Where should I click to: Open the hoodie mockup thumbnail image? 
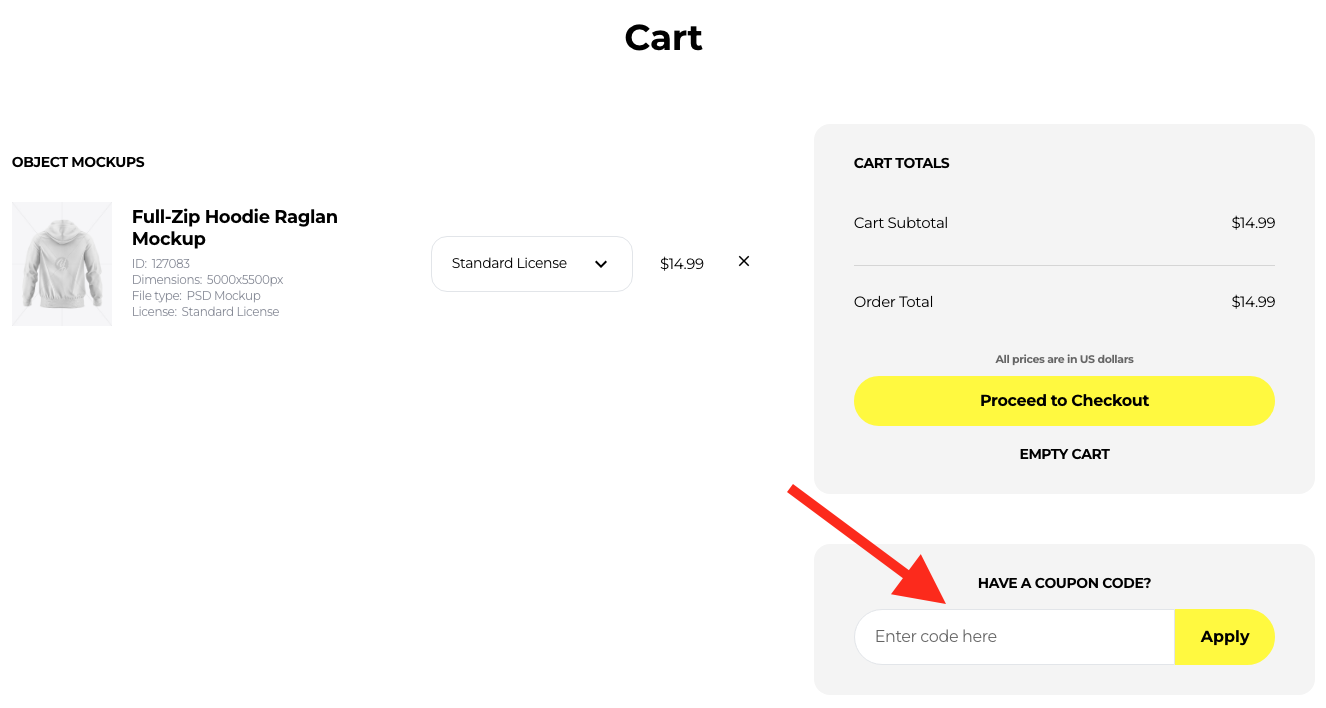[x=62, y=264]
